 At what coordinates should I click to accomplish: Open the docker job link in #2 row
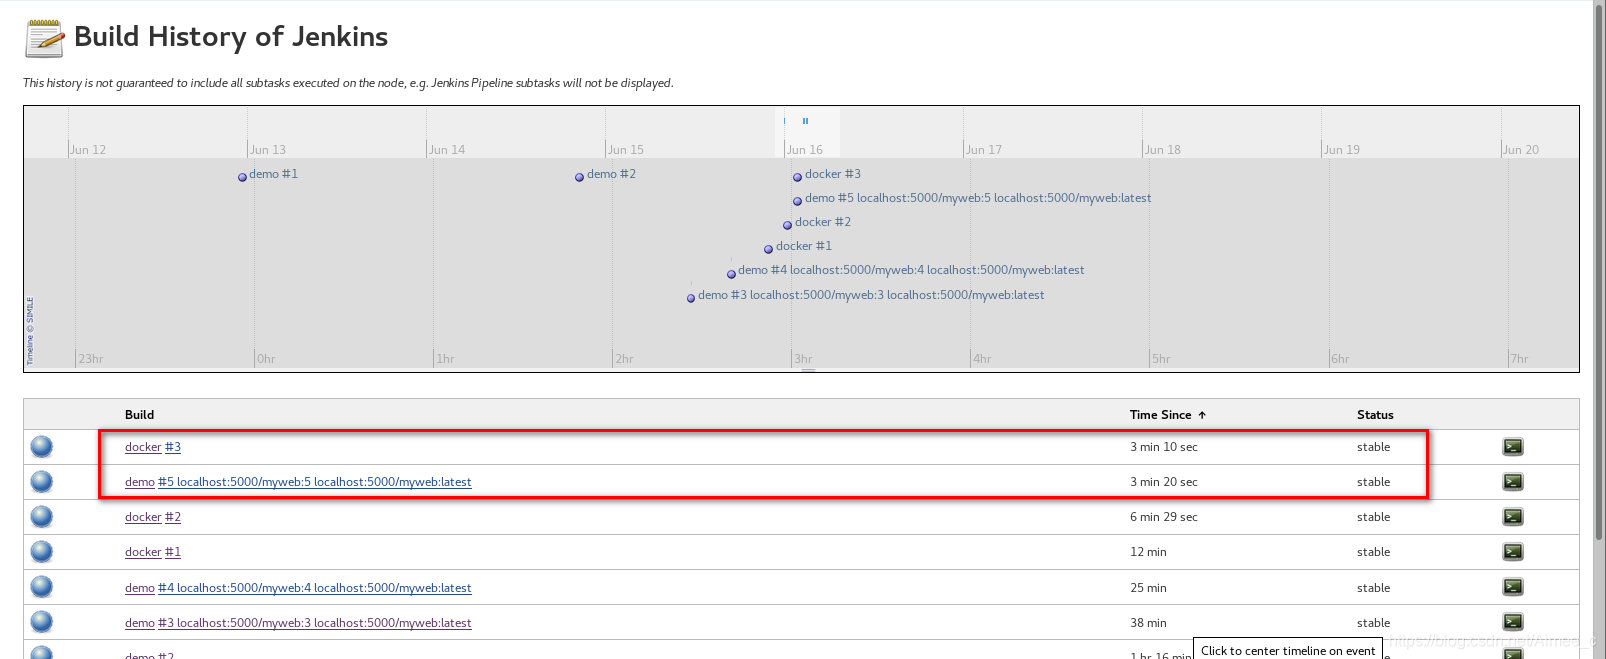coord(143,517)
